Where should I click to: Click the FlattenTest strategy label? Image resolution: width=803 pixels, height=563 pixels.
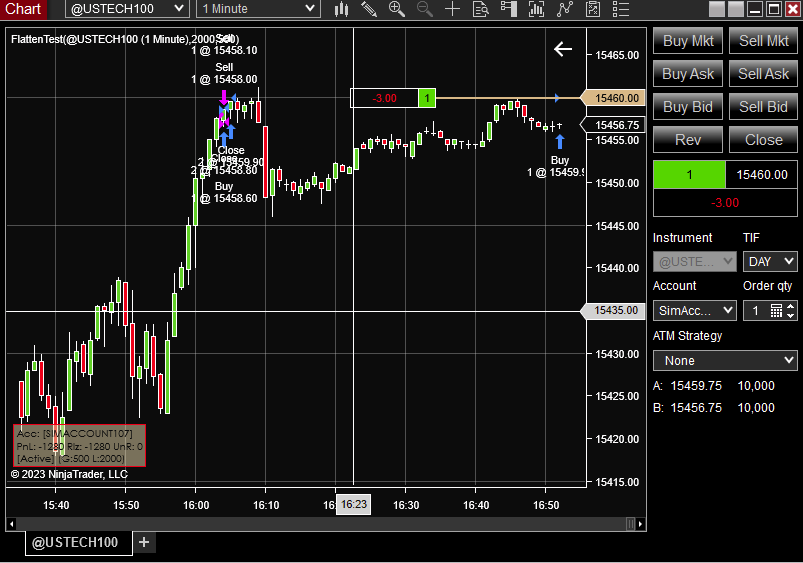(x=124, y=39)
